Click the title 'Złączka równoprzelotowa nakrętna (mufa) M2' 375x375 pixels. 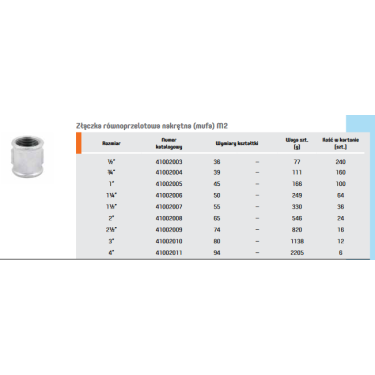pos(152,126)
